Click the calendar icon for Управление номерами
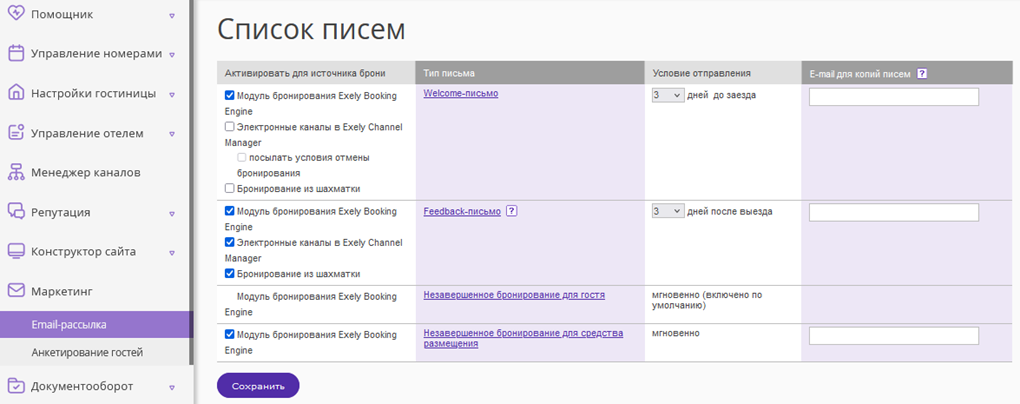Image resolution: width=1020 pixels, height=404 pixels. (16, 53)
